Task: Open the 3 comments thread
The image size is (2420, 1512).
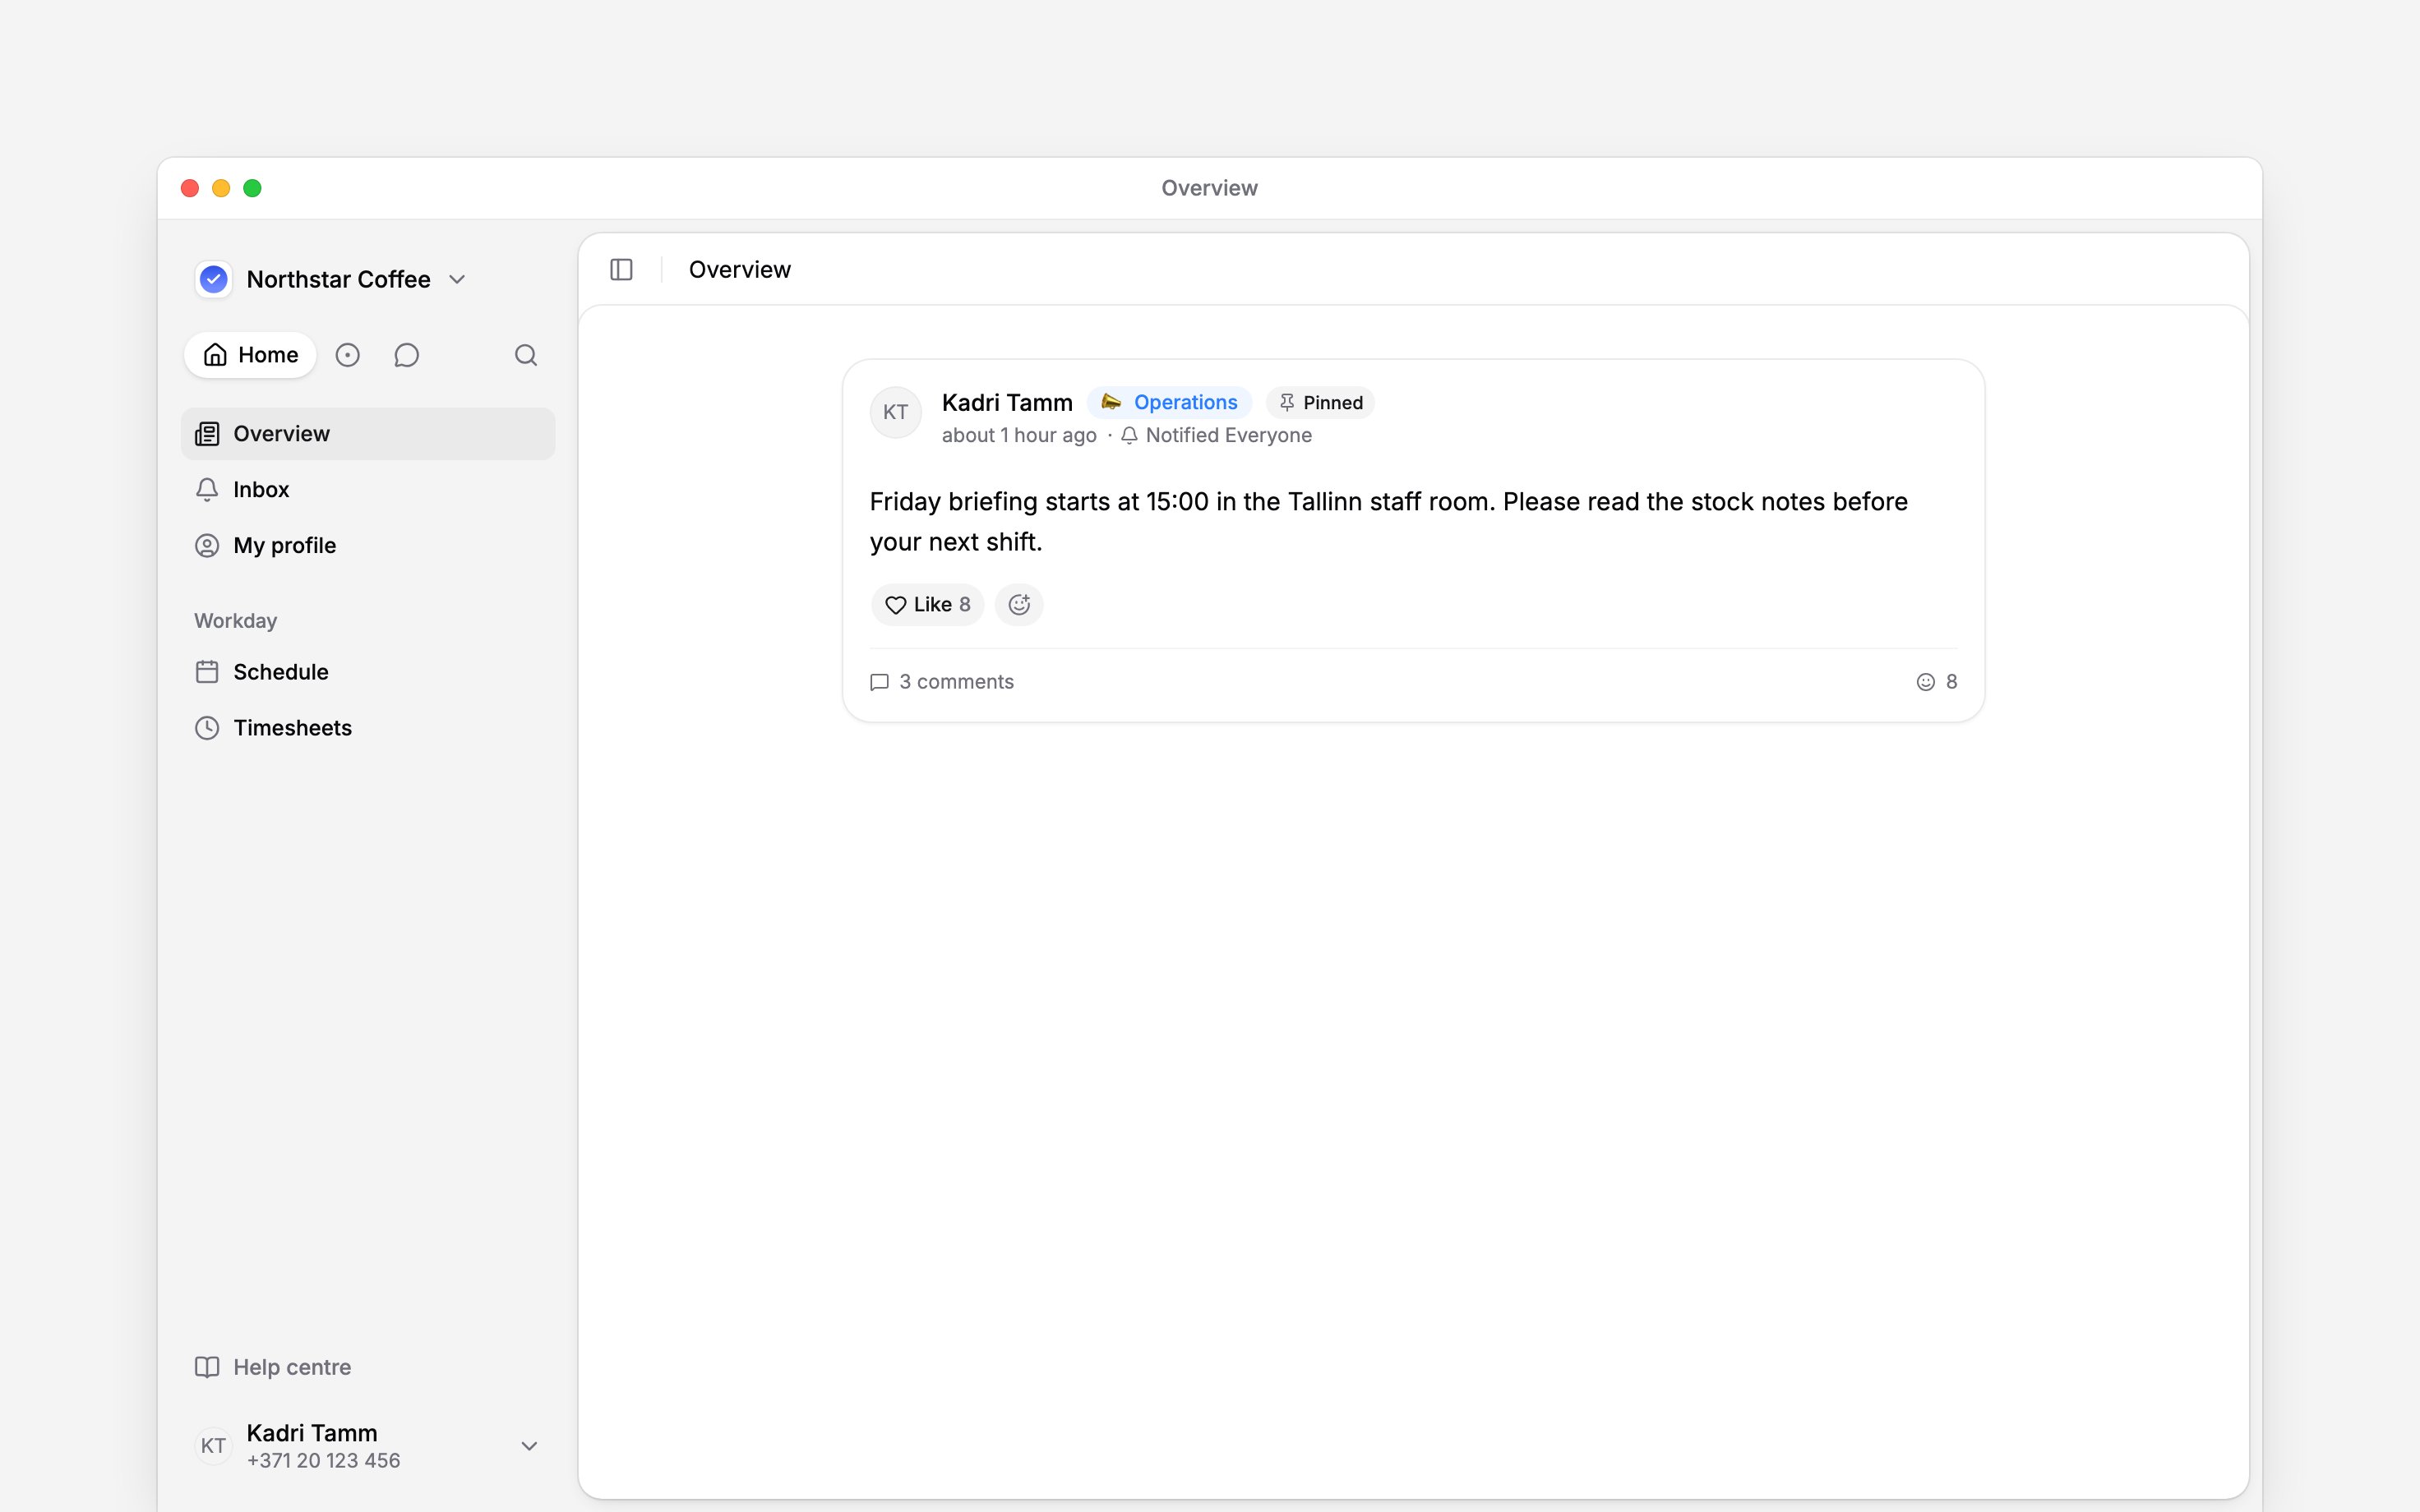Action: point(942,681)
